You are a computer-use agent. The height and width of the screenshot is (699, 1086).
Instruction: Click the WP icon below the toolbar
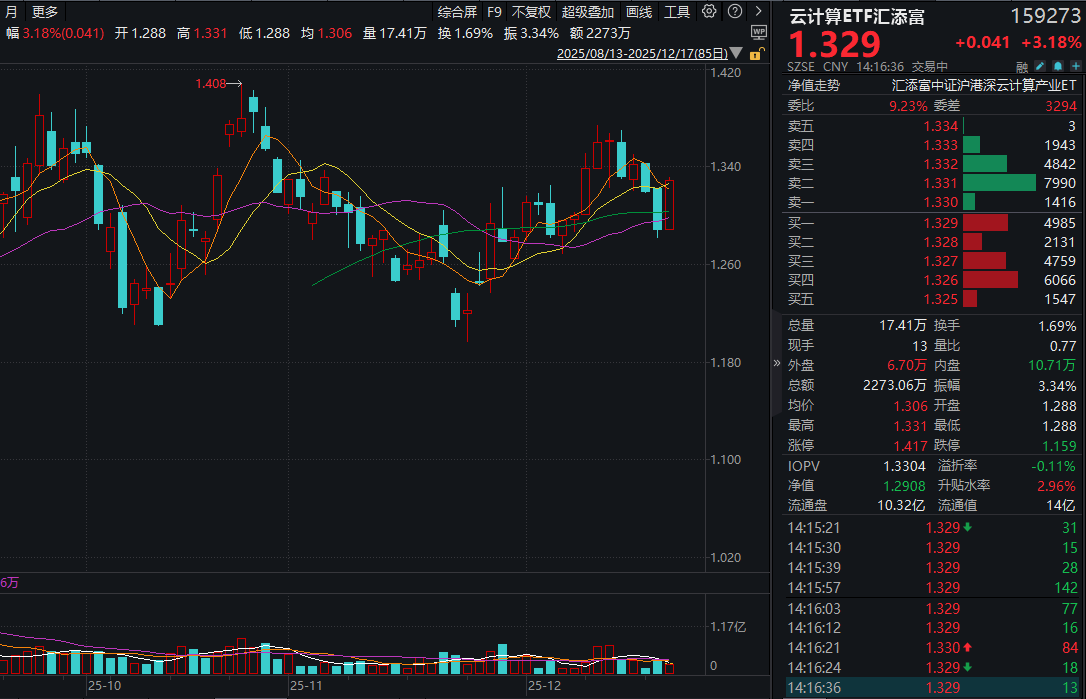click(759, 32)
